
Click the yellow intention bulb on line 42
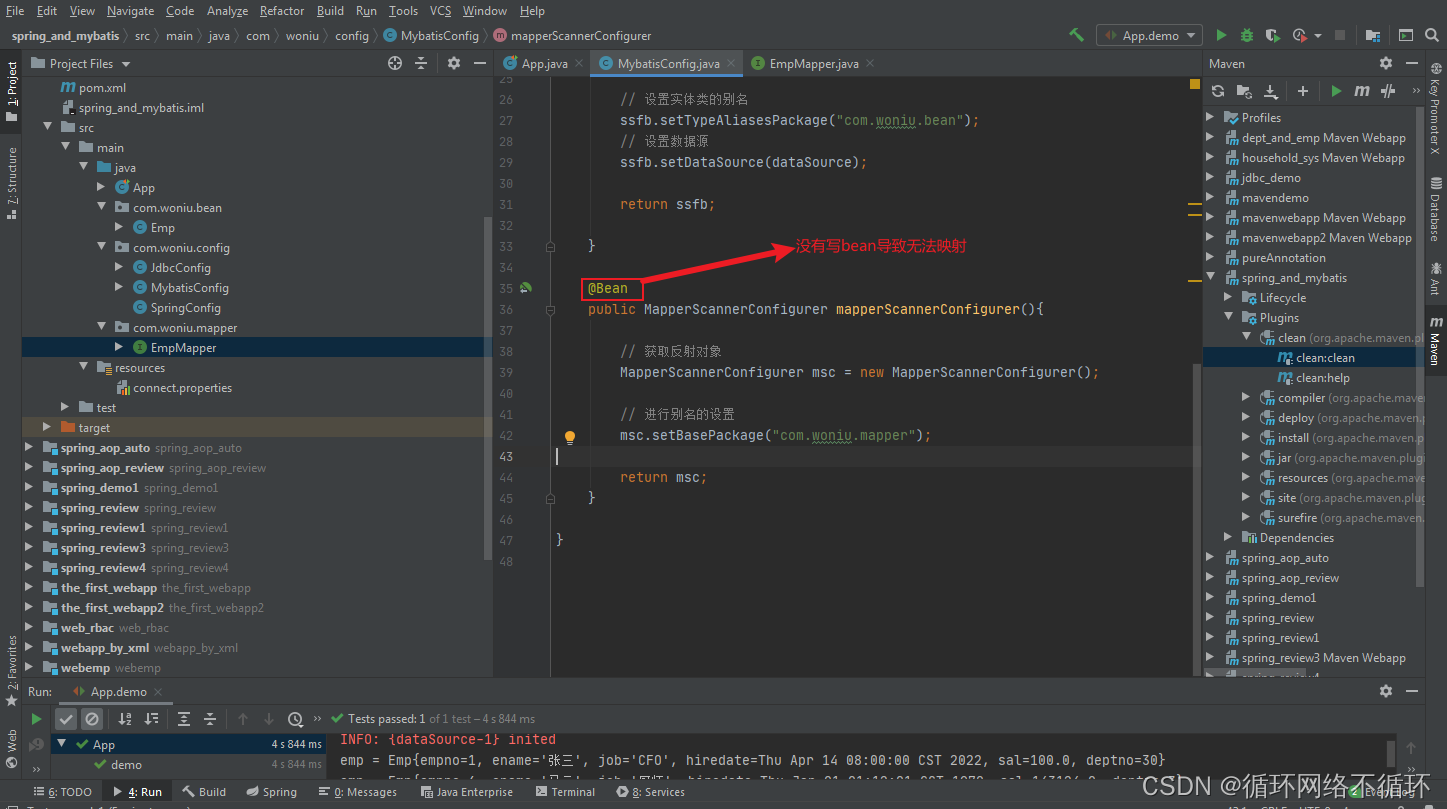[x=570, y=437]
